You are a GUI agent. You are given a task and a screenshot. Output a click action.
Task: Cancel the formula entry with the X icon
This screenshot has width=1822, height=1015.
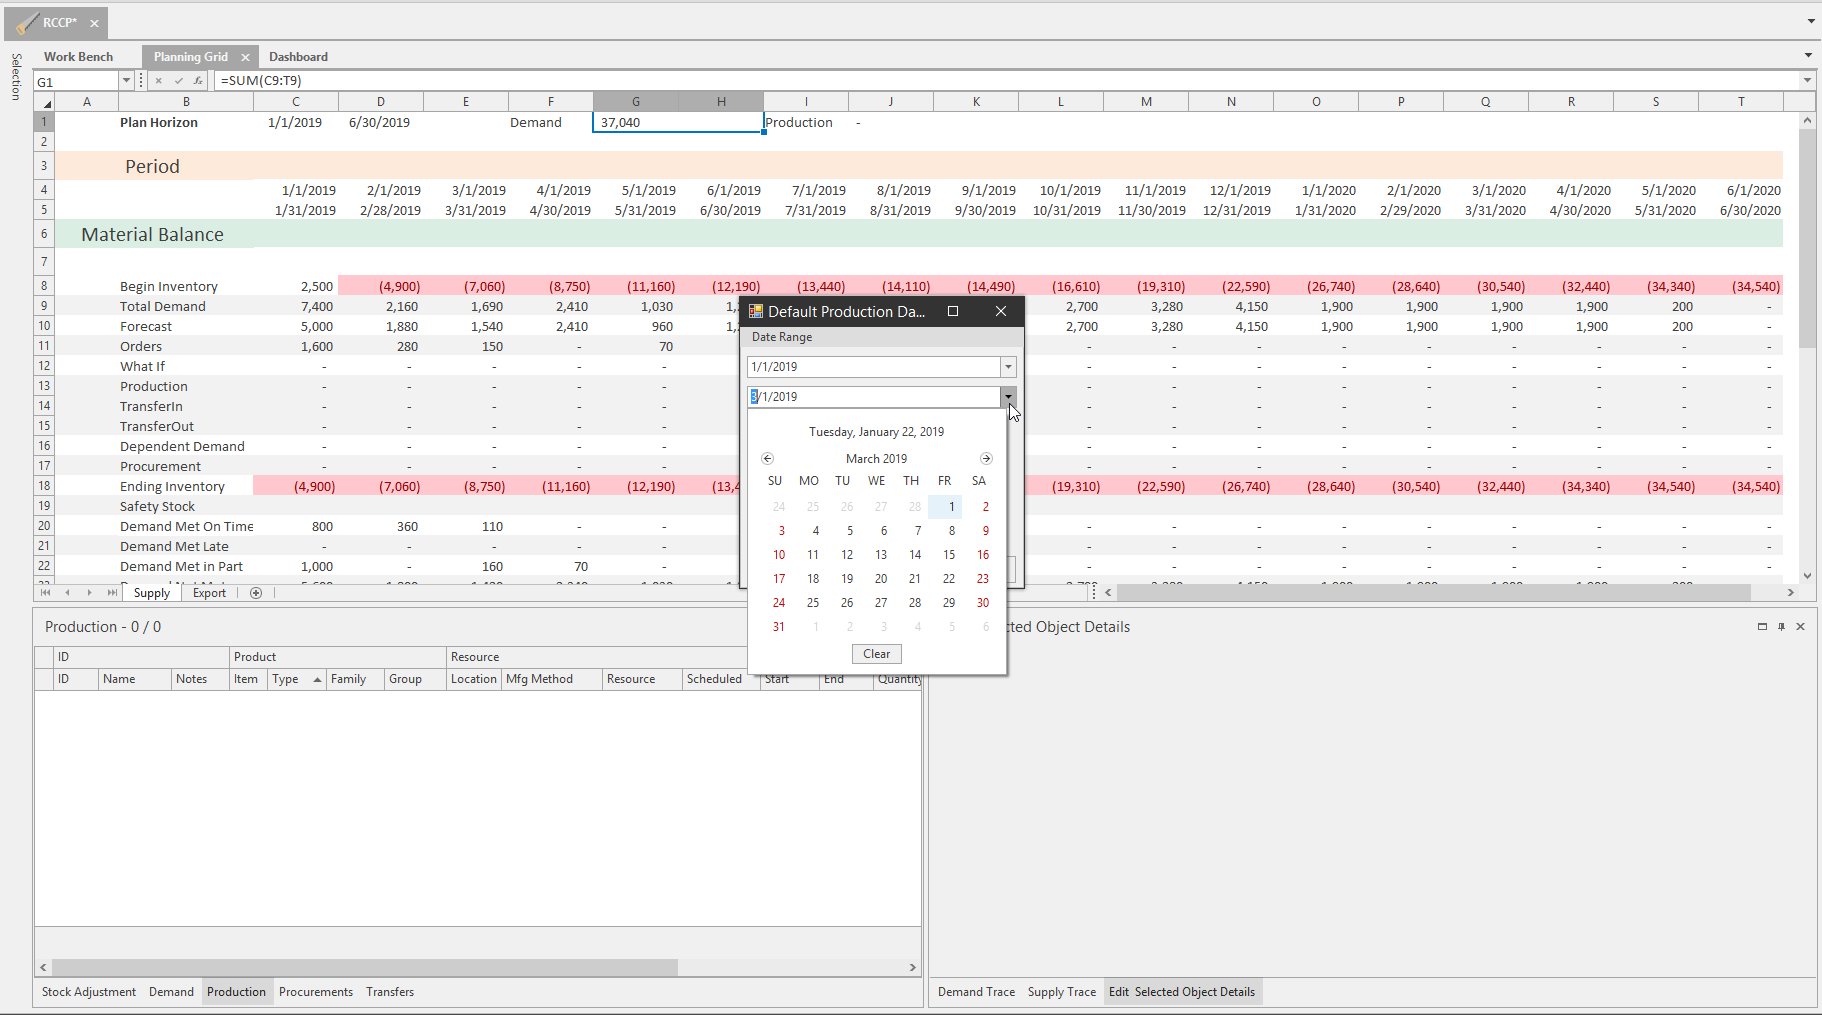tap(159, 81)
